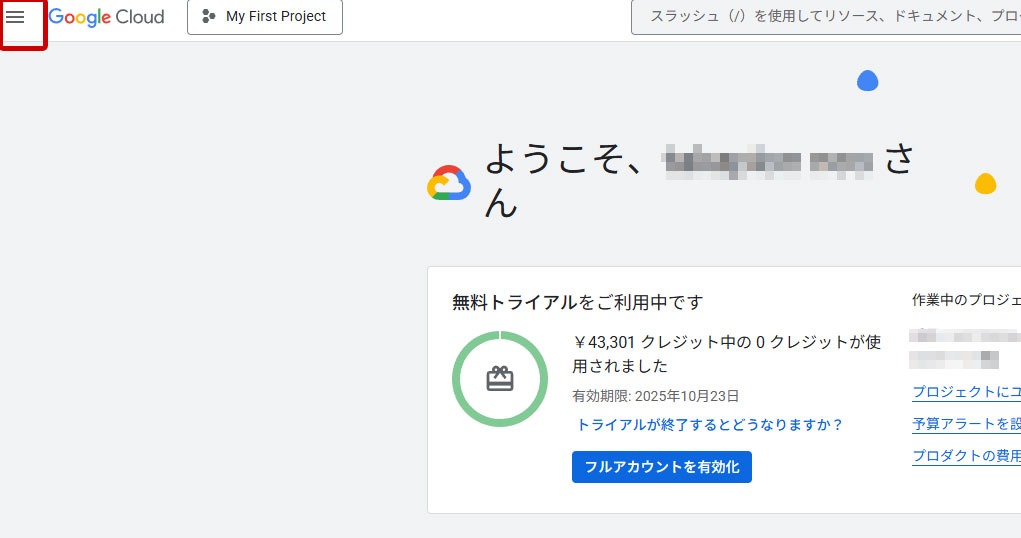Viewport: 1021px width, 538px height.
Task: Select the ￥43,301 クレジット usage text
Action: (x=727, y=354)
